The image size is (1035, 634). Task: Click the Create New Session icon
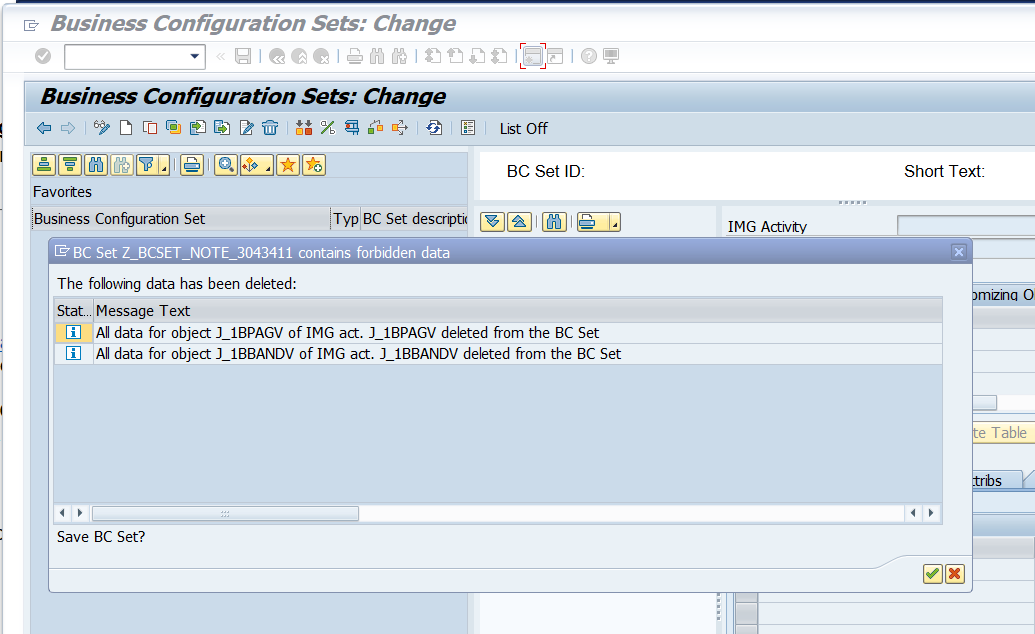click(533, 56)
